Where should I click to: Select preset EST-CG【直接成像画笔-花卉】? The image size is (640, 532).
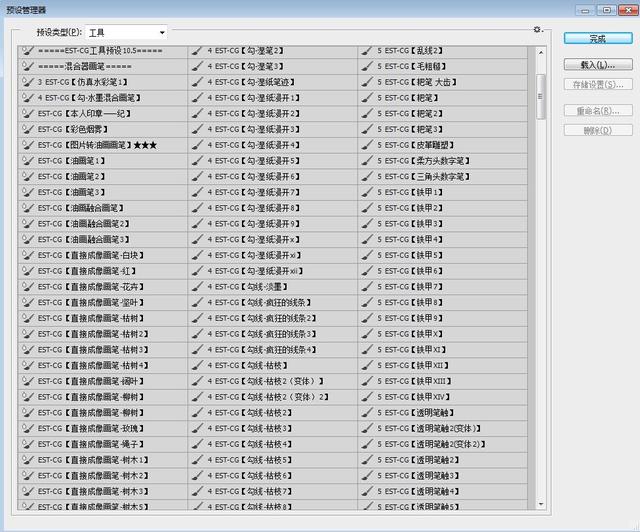click(103, 287)
